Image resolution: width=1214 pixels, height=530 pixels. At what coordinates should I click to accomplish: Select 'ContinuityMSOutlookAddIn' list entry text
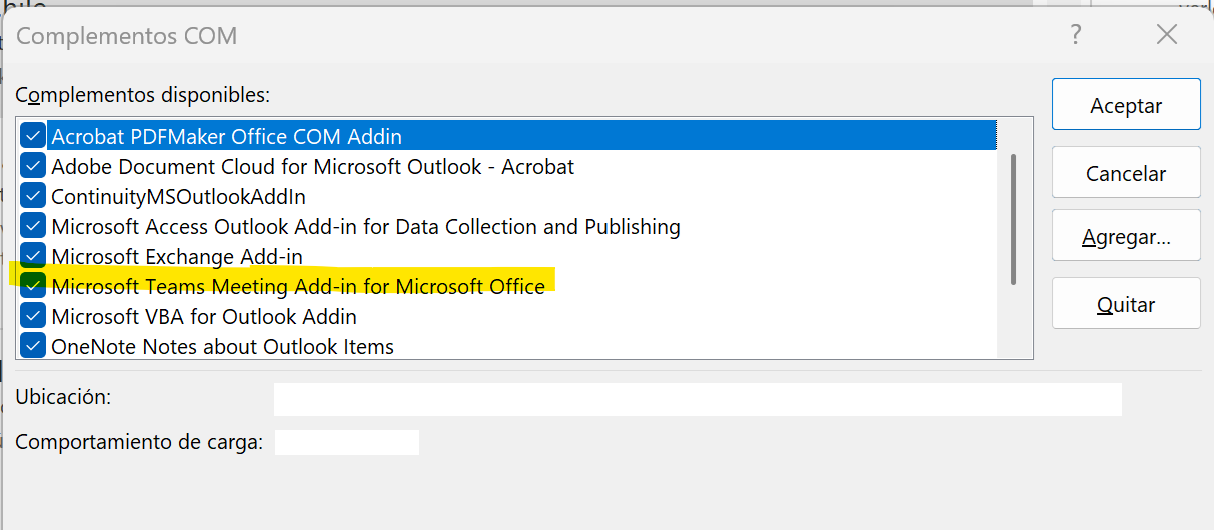point(178,196)
